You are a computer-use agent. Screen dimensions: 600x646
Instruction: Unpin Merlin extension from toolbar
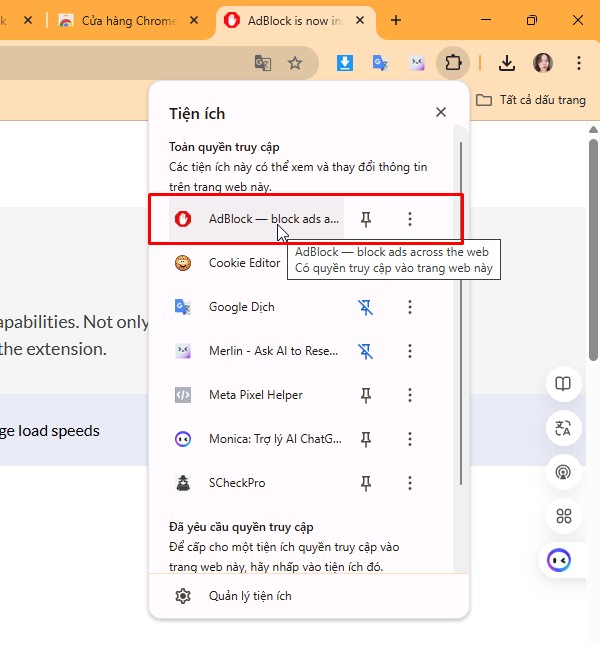366,351
